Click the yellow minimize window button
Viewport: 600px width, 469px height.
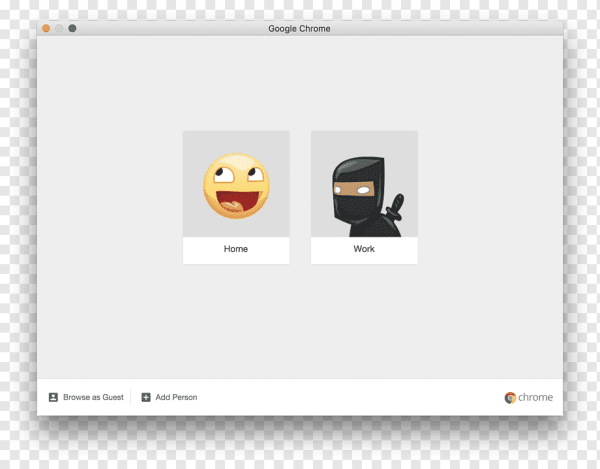(59, 28)
